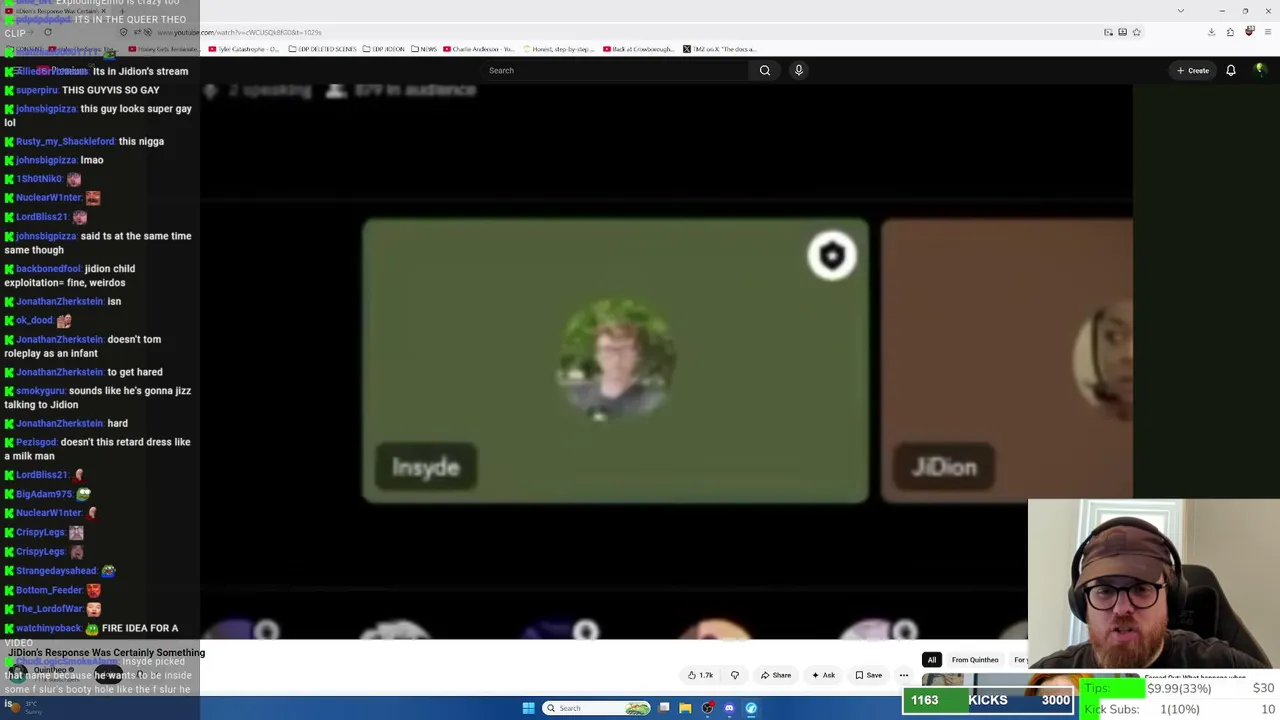Share the video
The width and height of the screenshot is (1280, 720).
pyautogui.click(x=776, y=675)
